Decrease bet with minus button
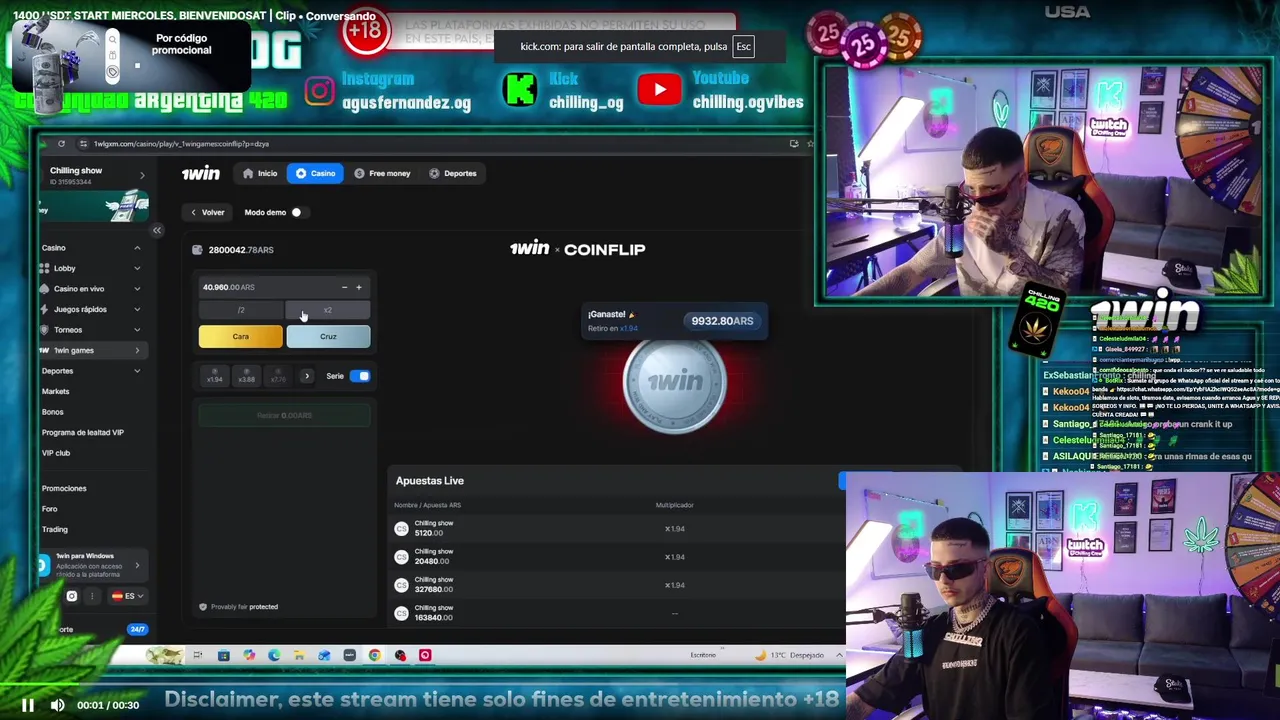The image size is (1280, 720). [344, 288]
